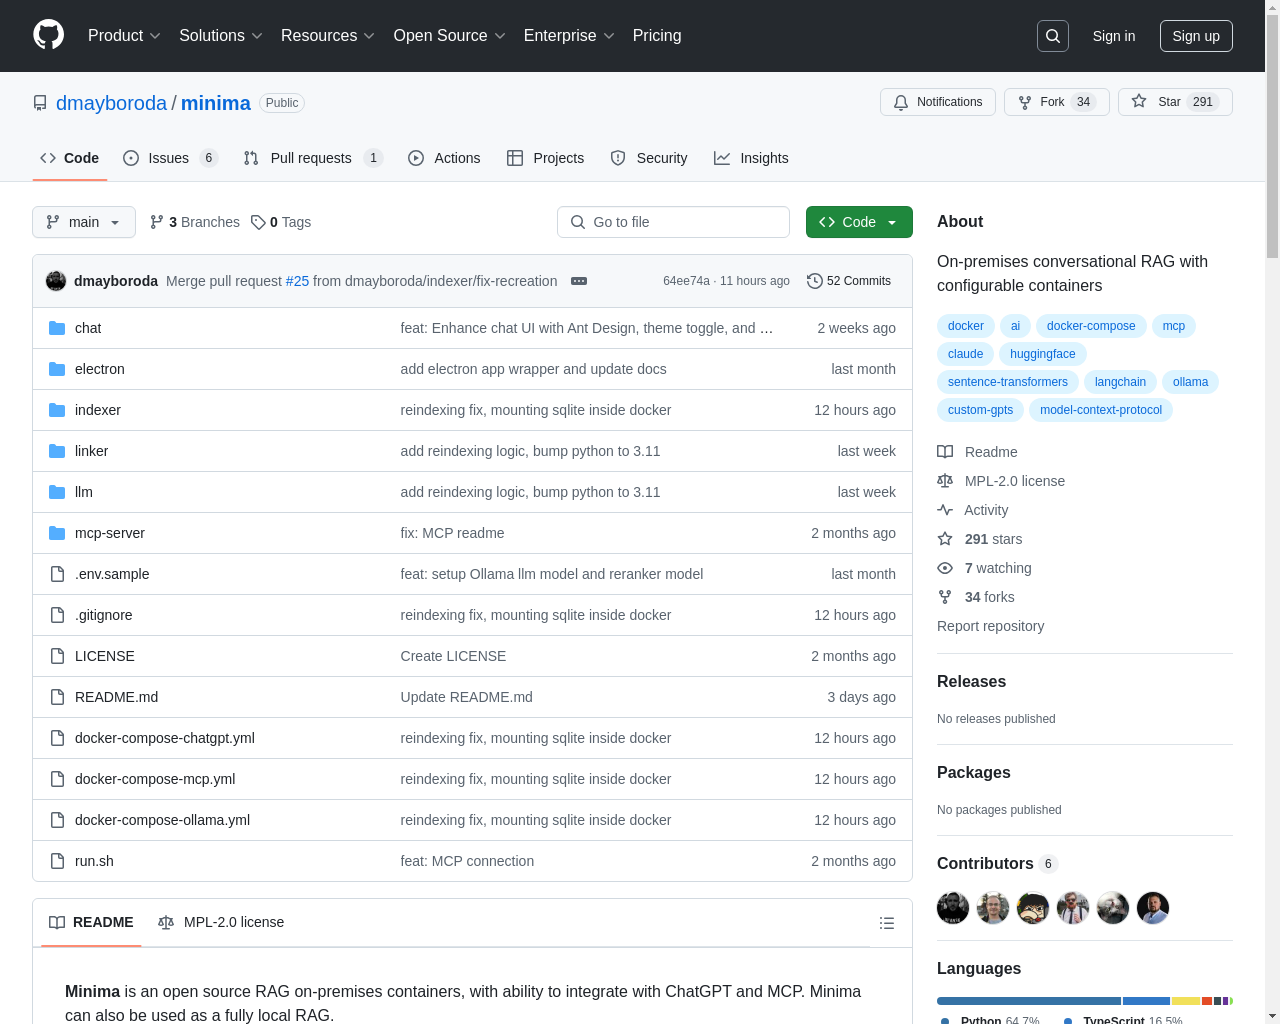Fork the minima repository
The width and height of the screenshot is (1280, 1024).
point(1056,102)
